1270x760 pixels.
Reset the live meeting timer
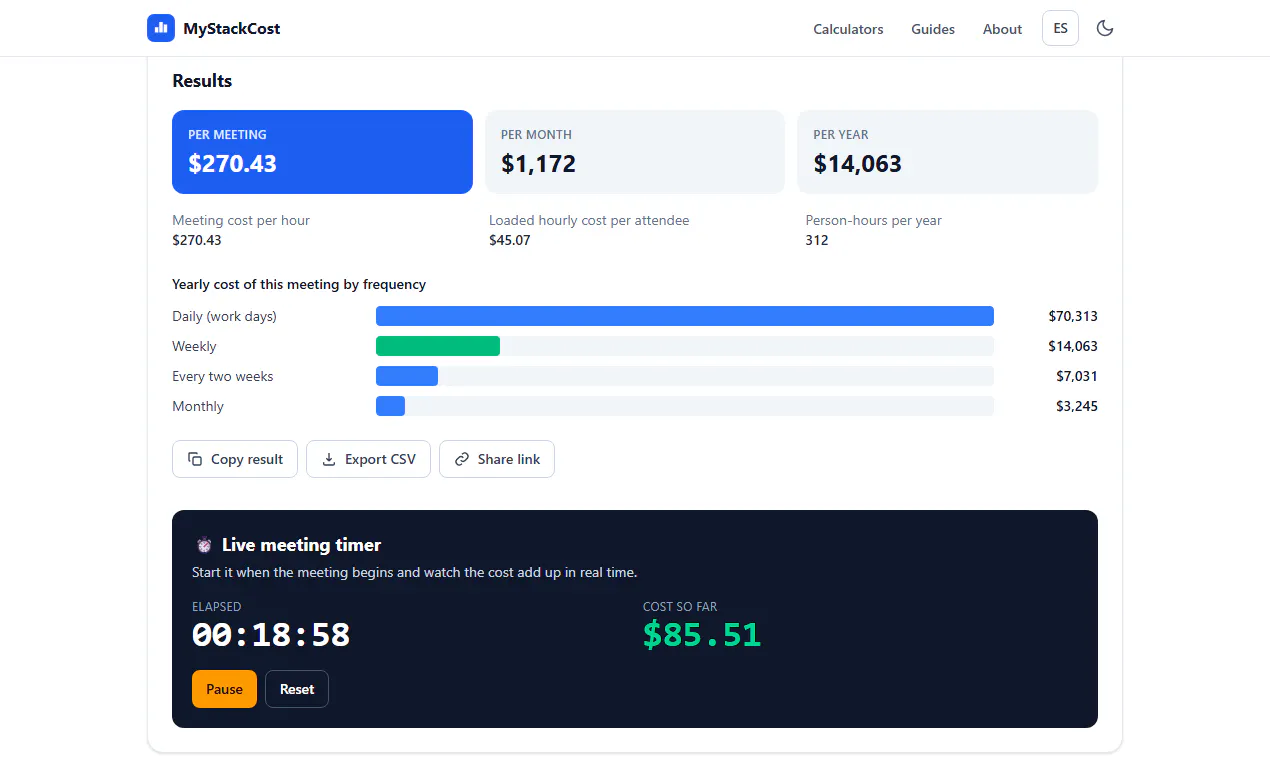point(297,689)
